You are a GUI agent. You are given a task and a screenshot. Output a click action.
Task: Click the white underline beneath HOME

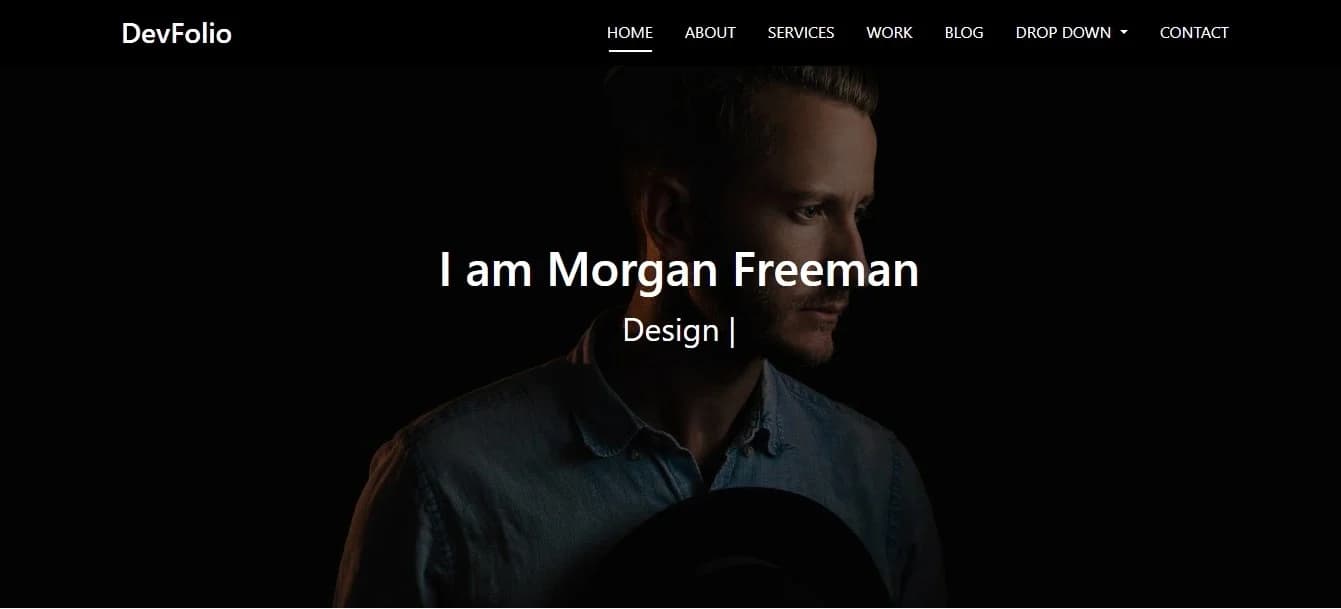pyautogui.click(x=629, y=50)
